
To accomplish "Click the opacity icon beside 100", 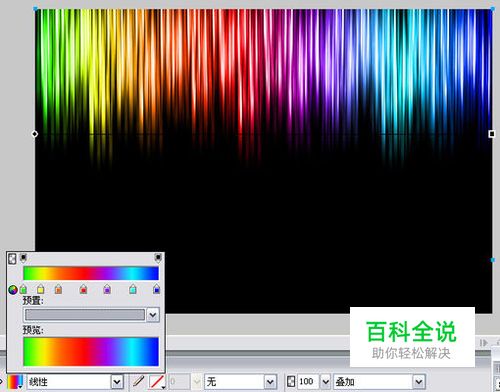I will click(291, 381).
